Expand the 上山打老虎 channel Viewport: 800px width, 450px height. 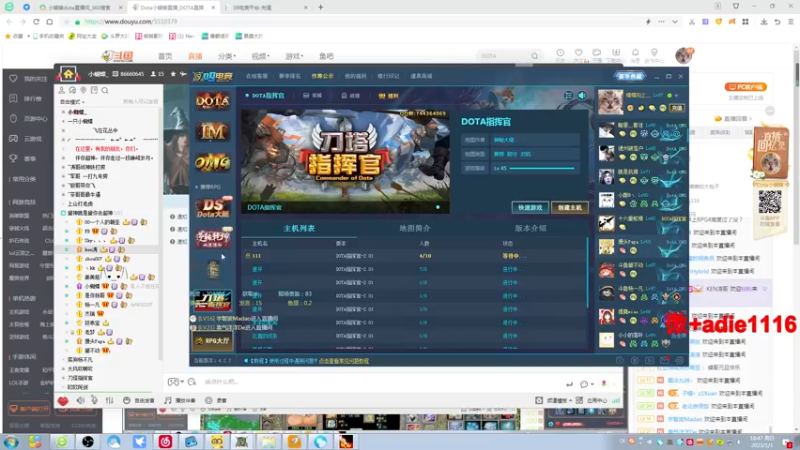80,204
